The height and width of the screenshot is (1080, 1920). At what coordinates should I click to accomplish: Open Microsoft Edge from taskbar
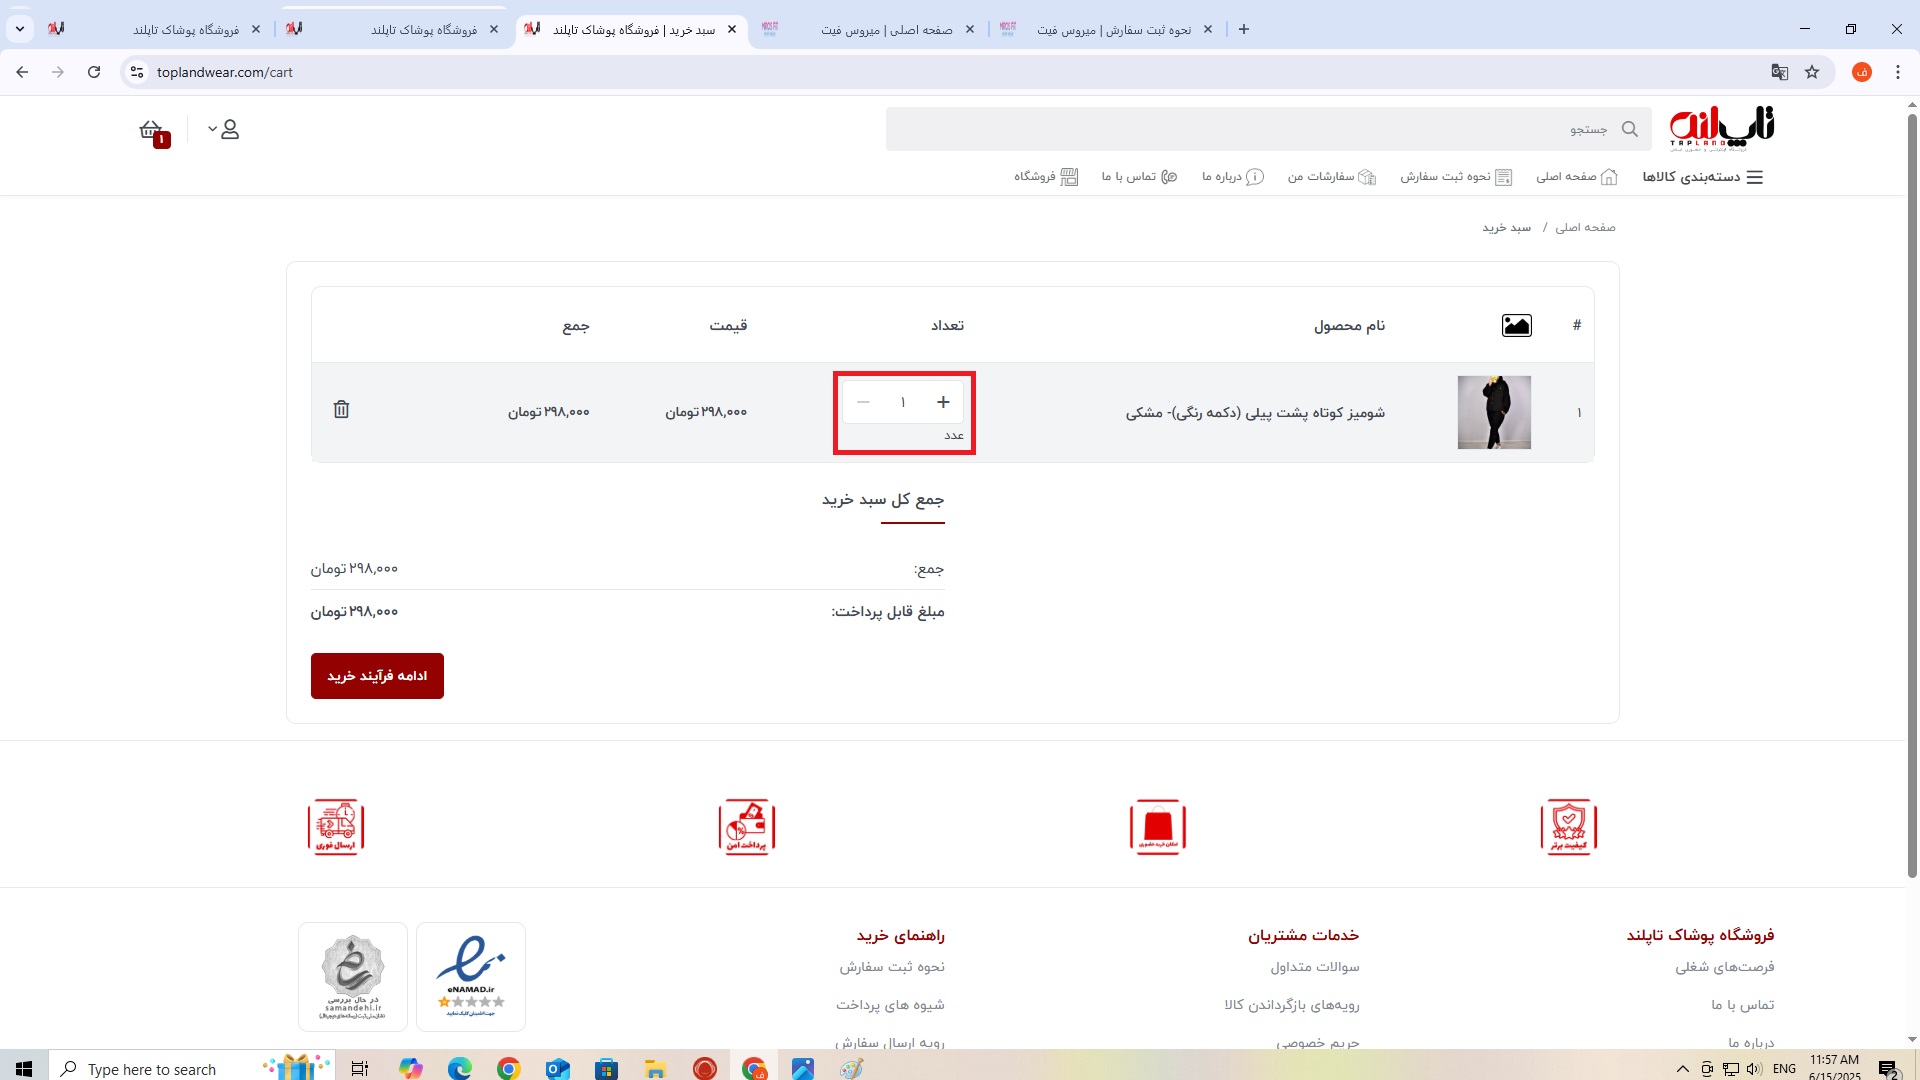point(459,1069)
